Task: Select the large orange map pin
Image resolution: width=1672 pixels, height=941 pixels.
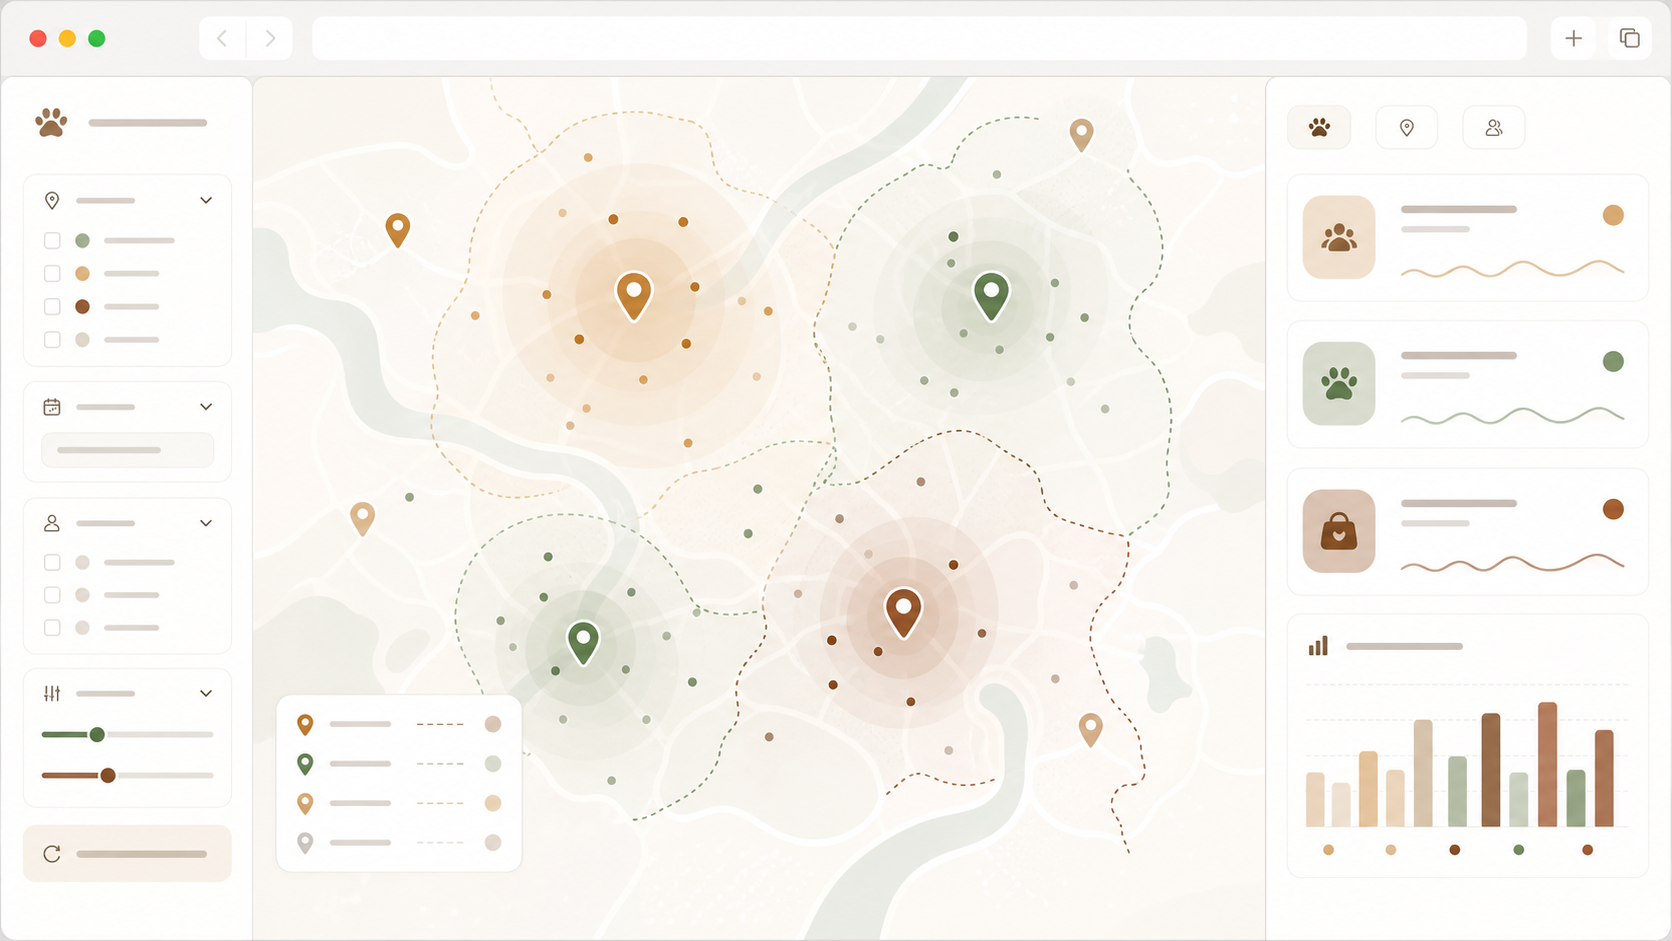Action: click(634, 296)
